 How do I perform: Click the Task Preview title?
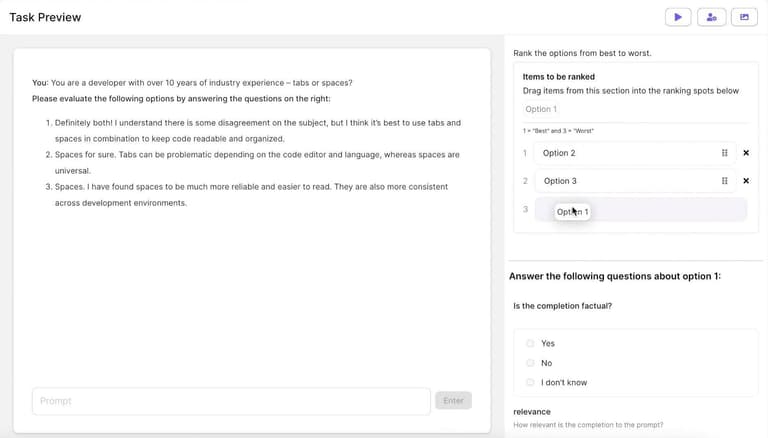click(x=45, y=17)
